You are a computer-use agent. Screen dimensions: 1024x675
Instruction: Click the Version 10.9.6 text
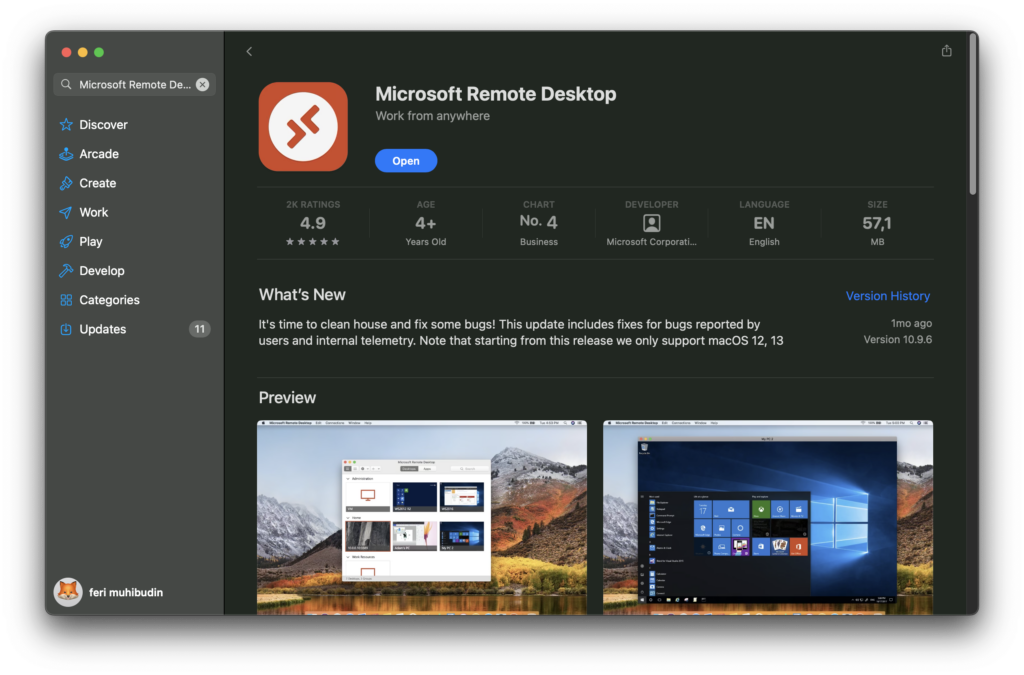click(x=898, y=339)
